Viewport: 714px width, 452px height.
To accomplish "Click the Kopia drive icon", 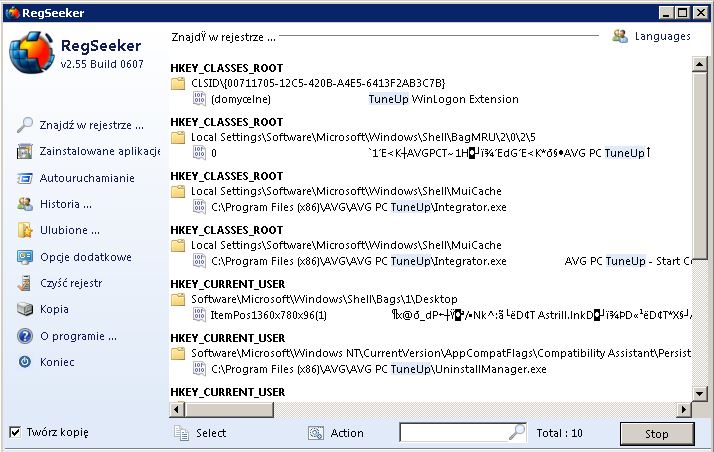I will click(x=25, y=309).
